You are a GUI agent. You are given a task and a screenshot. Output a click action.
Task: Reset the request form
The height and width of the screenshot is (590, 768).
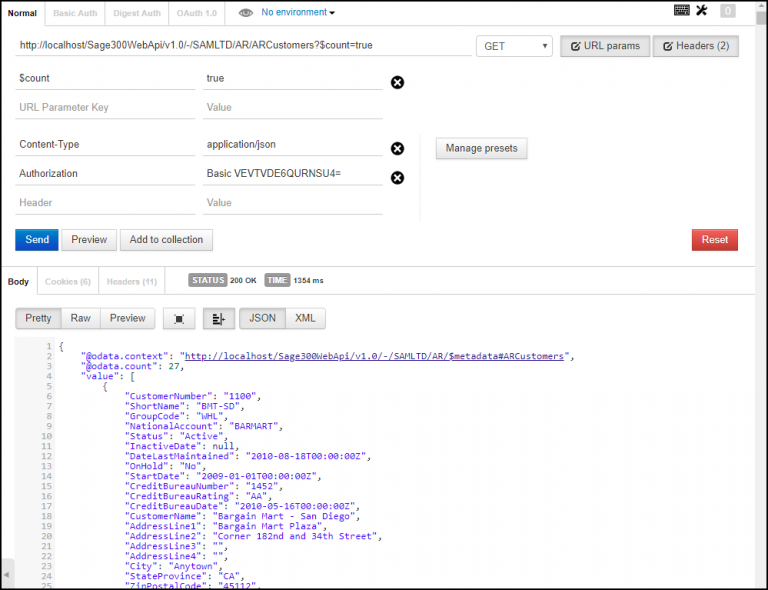point(715,240)
